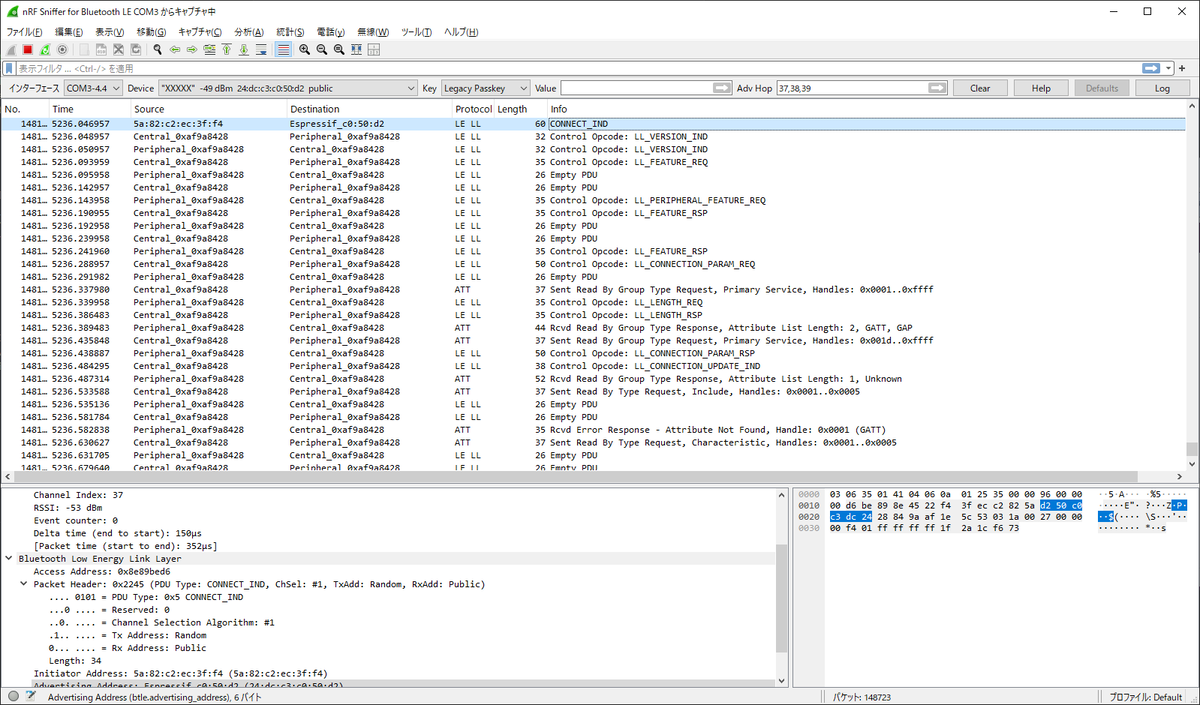Open the 分析(A) menu
The height and width of the screenshot is (705, 1200).
click(x=247, y=32)
